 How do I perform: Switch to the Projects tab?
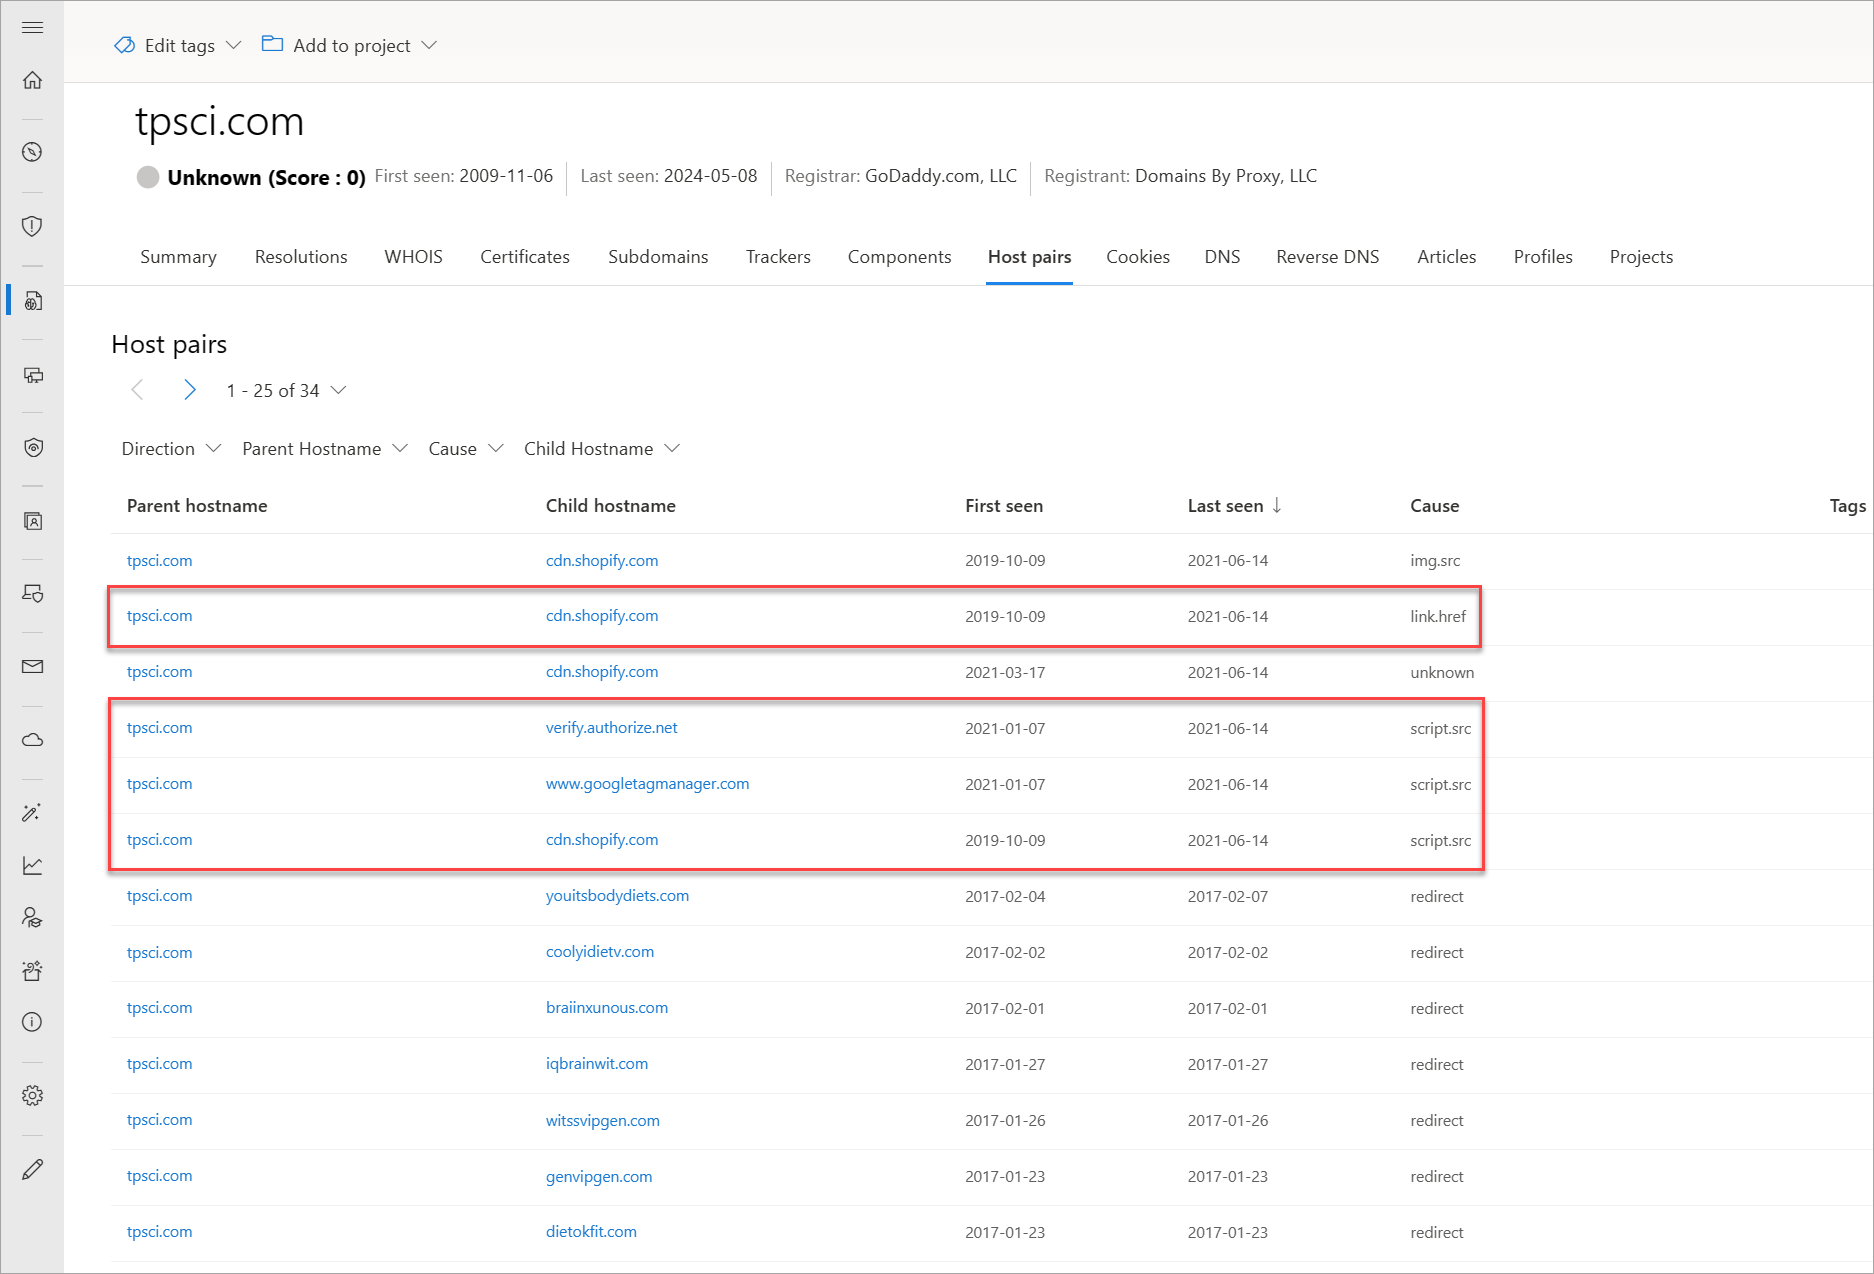(1641, 257)
